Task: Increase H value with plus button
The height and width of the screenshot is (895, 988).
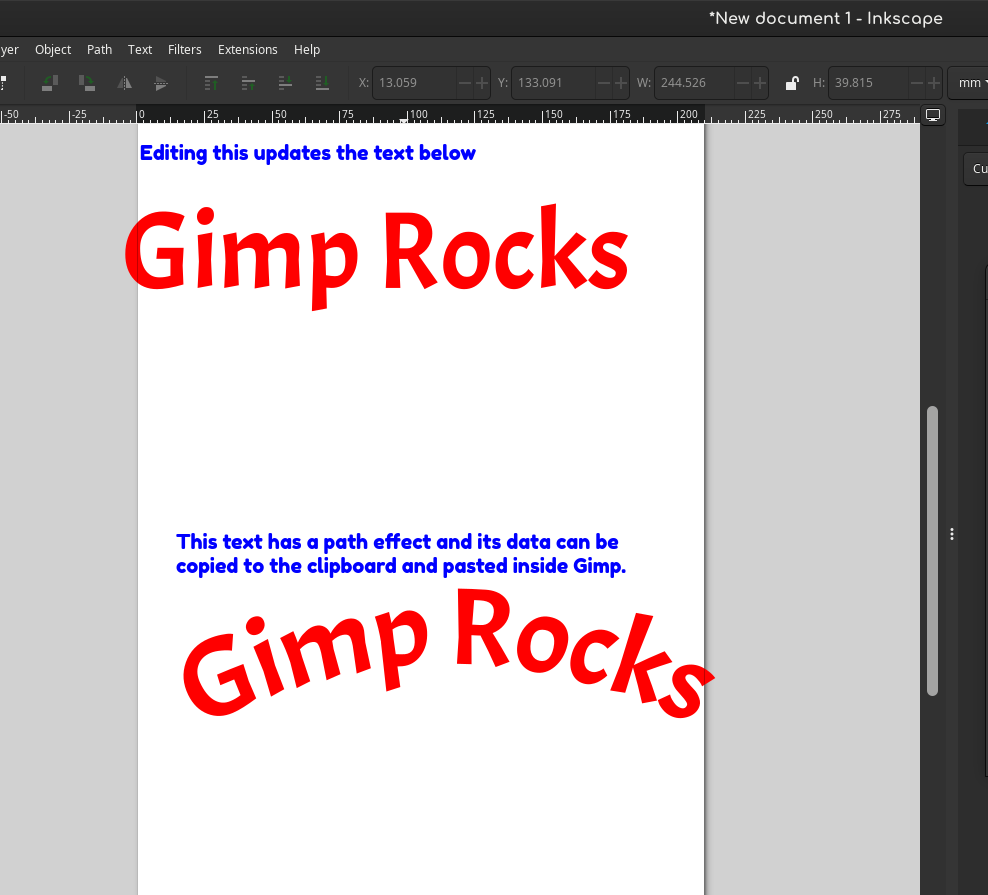Action: (934, 83)
